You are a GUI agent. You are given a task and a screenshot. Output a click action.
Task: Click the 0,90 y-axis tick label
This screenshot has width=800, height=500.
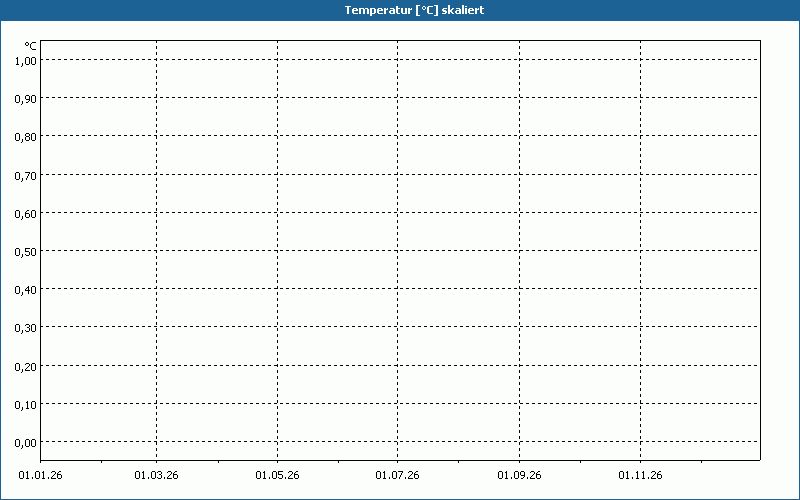(x=26, y=98)
